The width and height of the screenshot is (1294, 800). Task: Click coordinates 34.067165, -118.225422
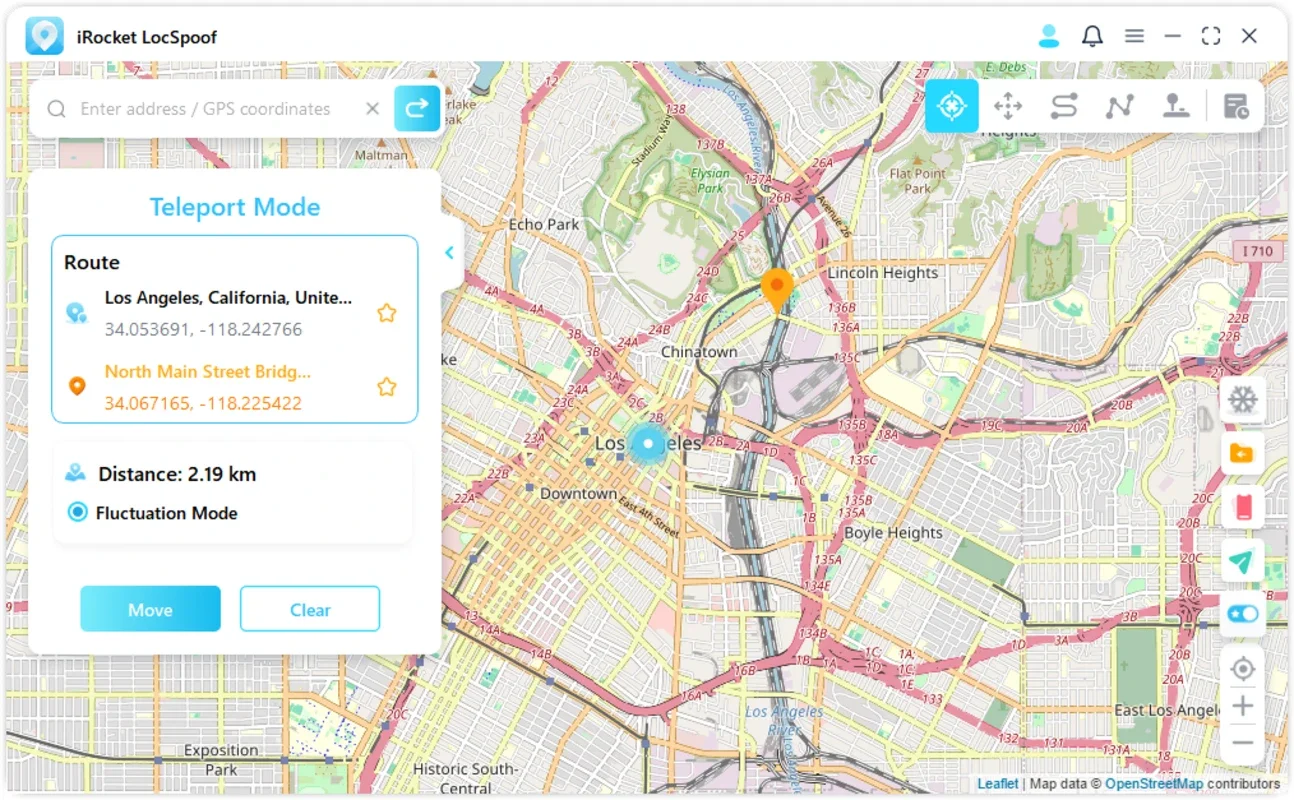tap(203, 403)
